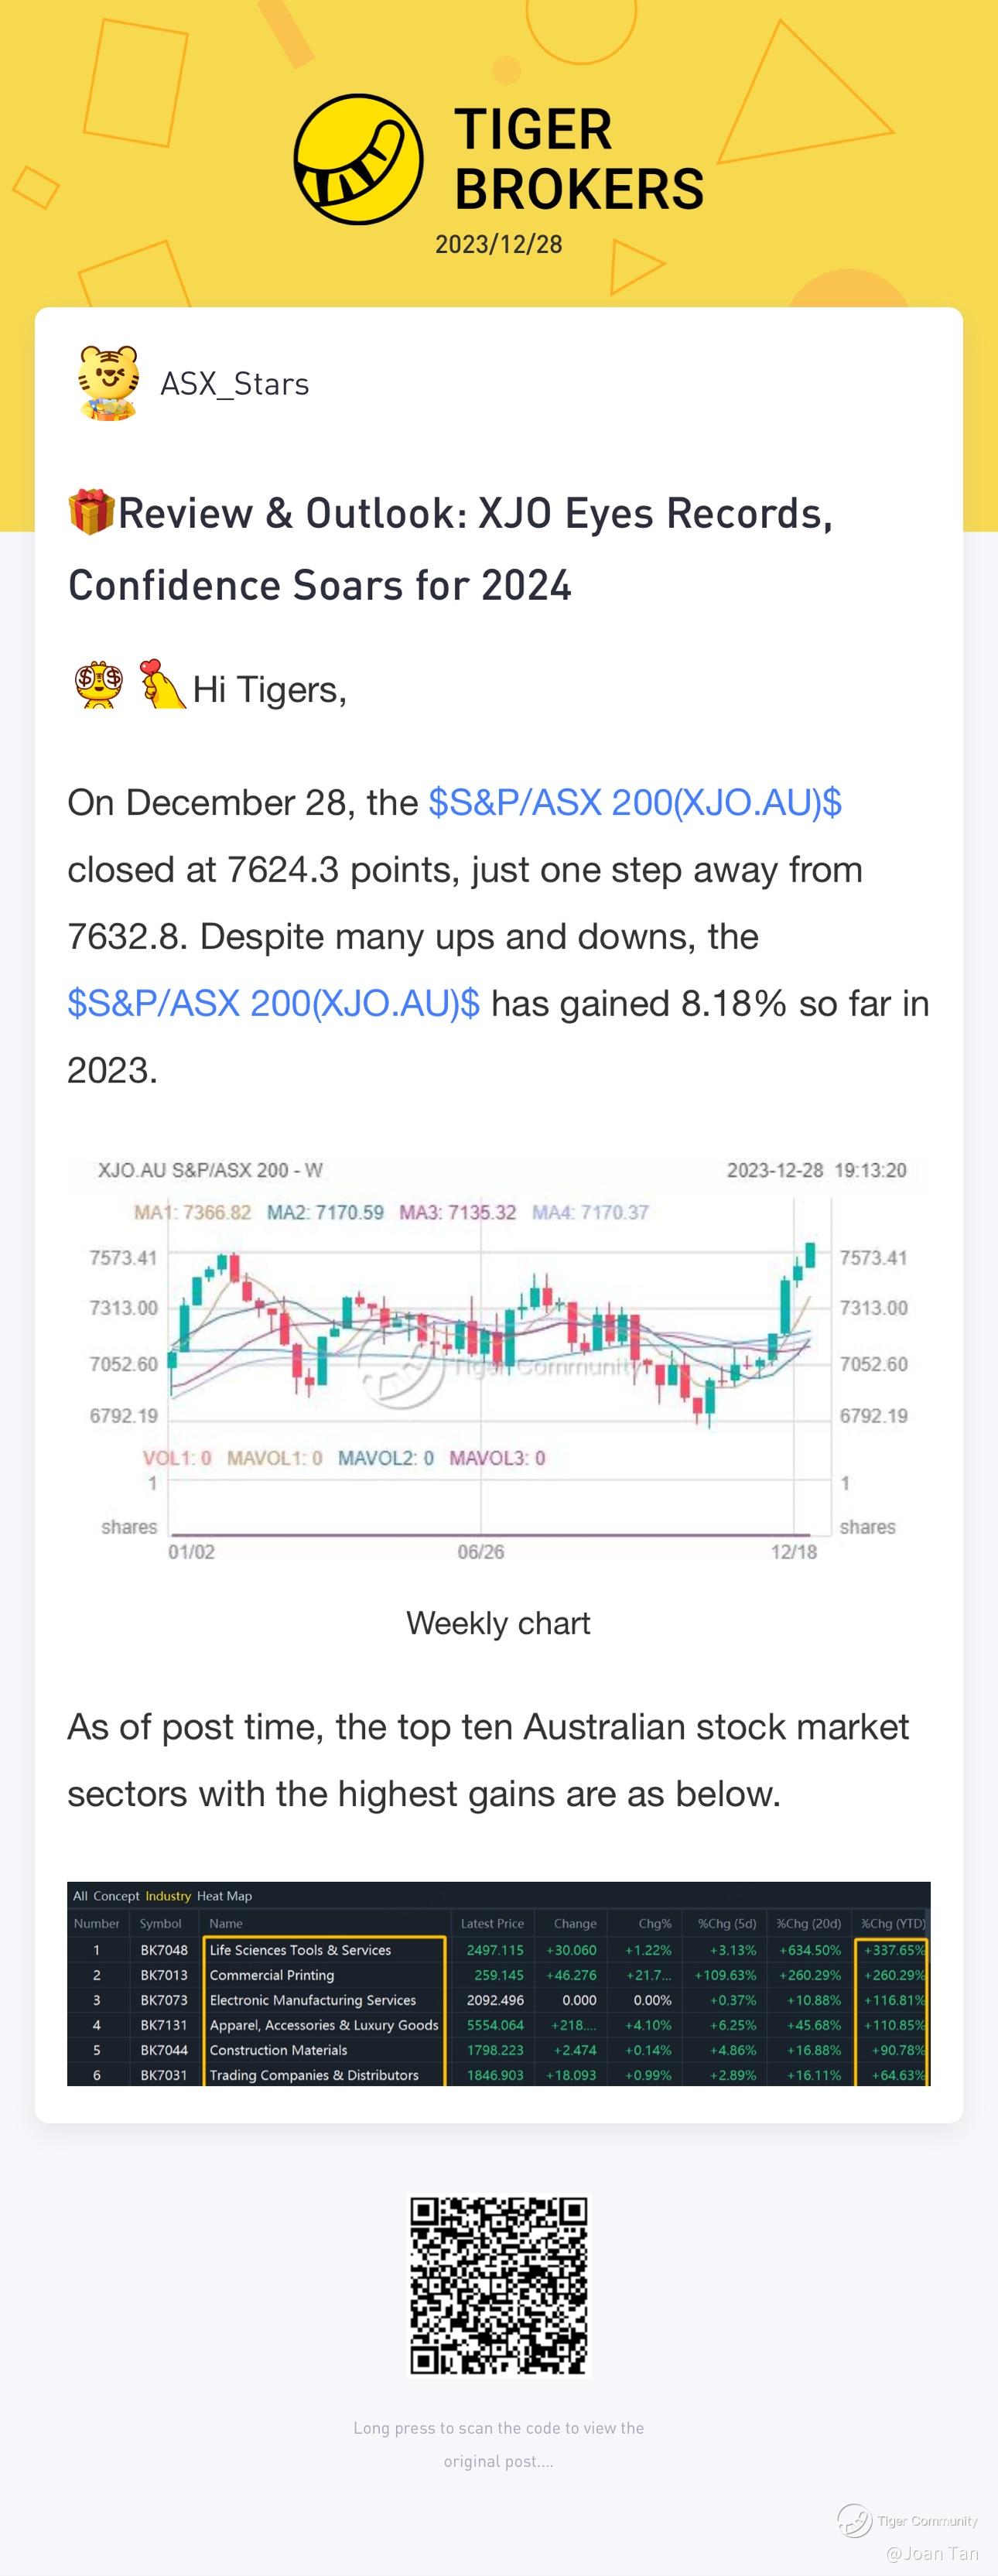Image resolution: width=998 pixels, height=2576 pixels.
Task: Select the Heat Map tab
Action: 224,1896
